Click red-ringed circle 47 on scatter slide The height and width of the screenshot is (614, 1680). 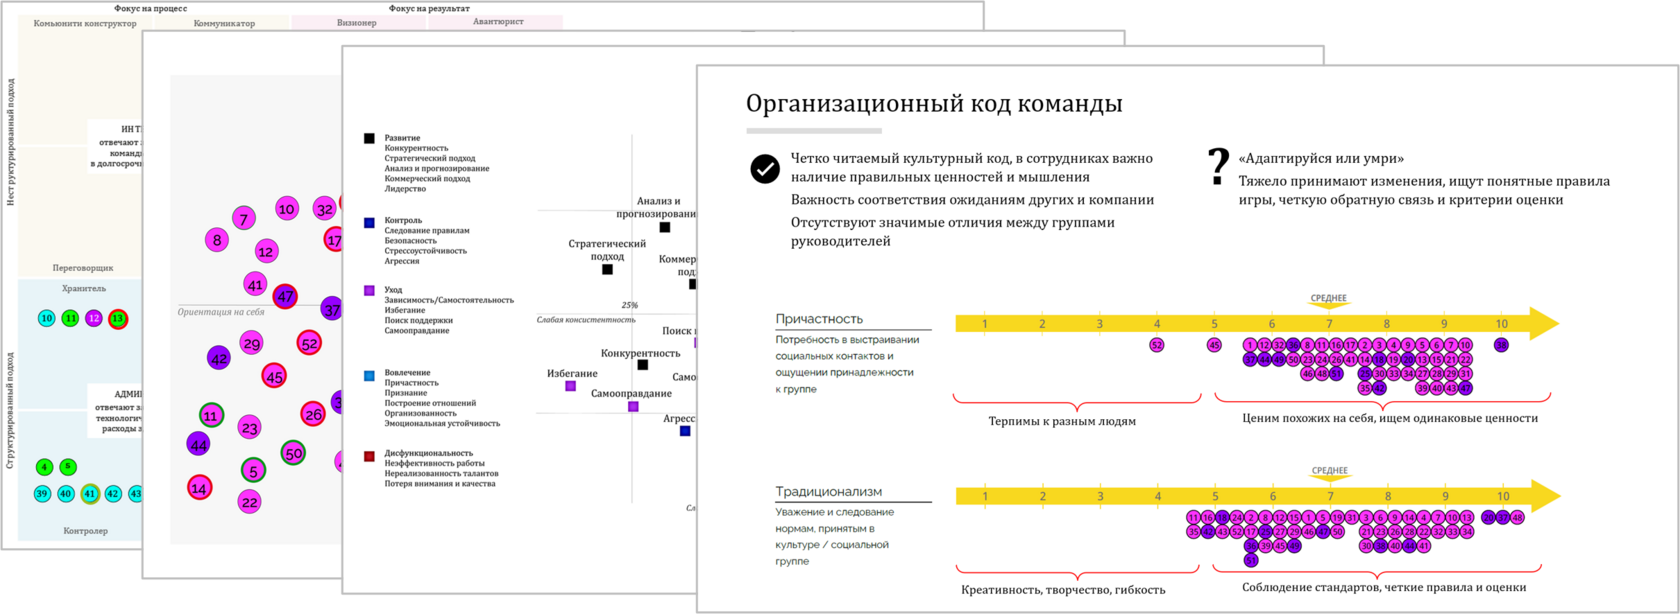(x=285, y=297)
